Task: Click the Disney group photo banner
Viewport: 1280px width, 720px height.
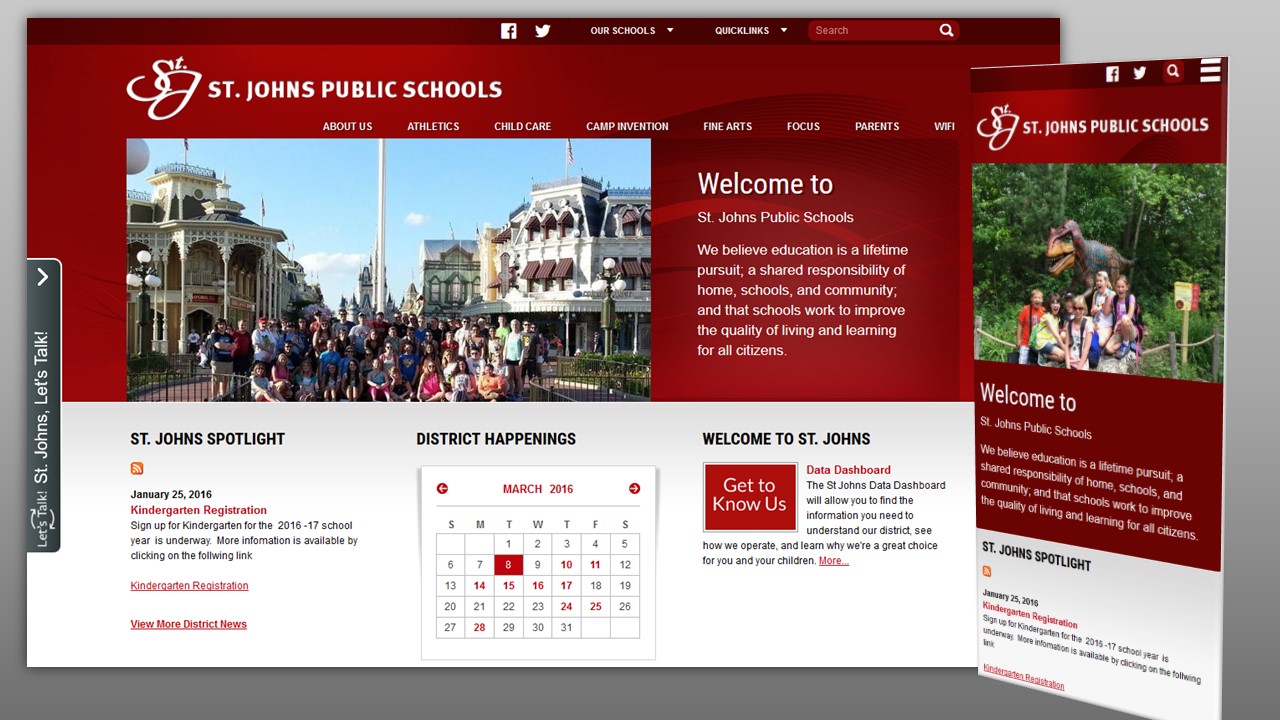Action: [x=389, y=270]
